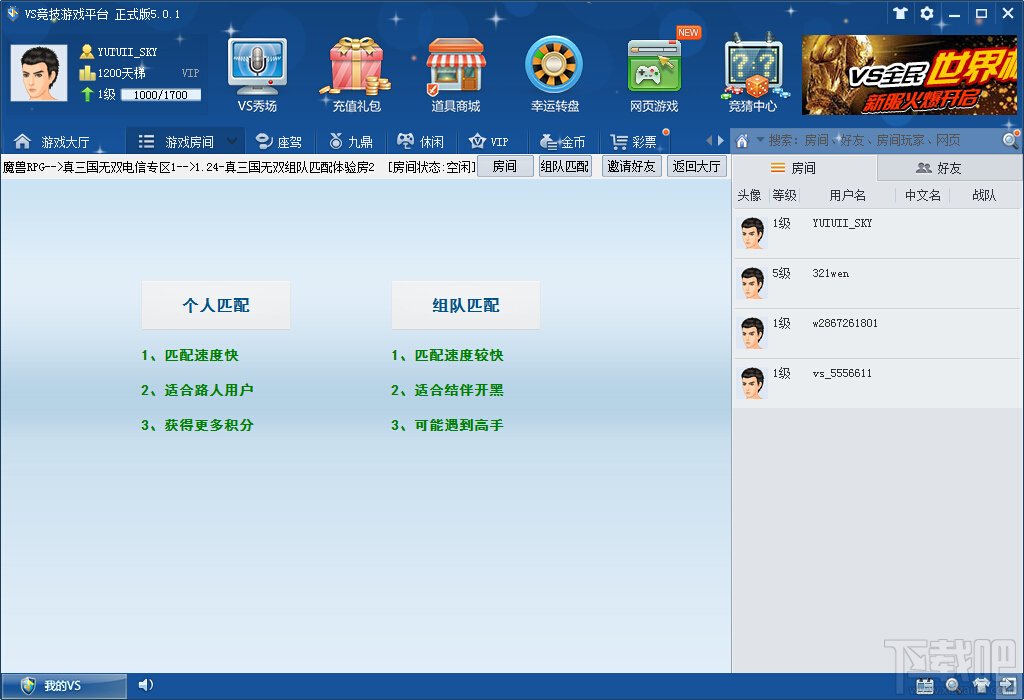
Task: Click 邀请好友 button
Action: 632,167
